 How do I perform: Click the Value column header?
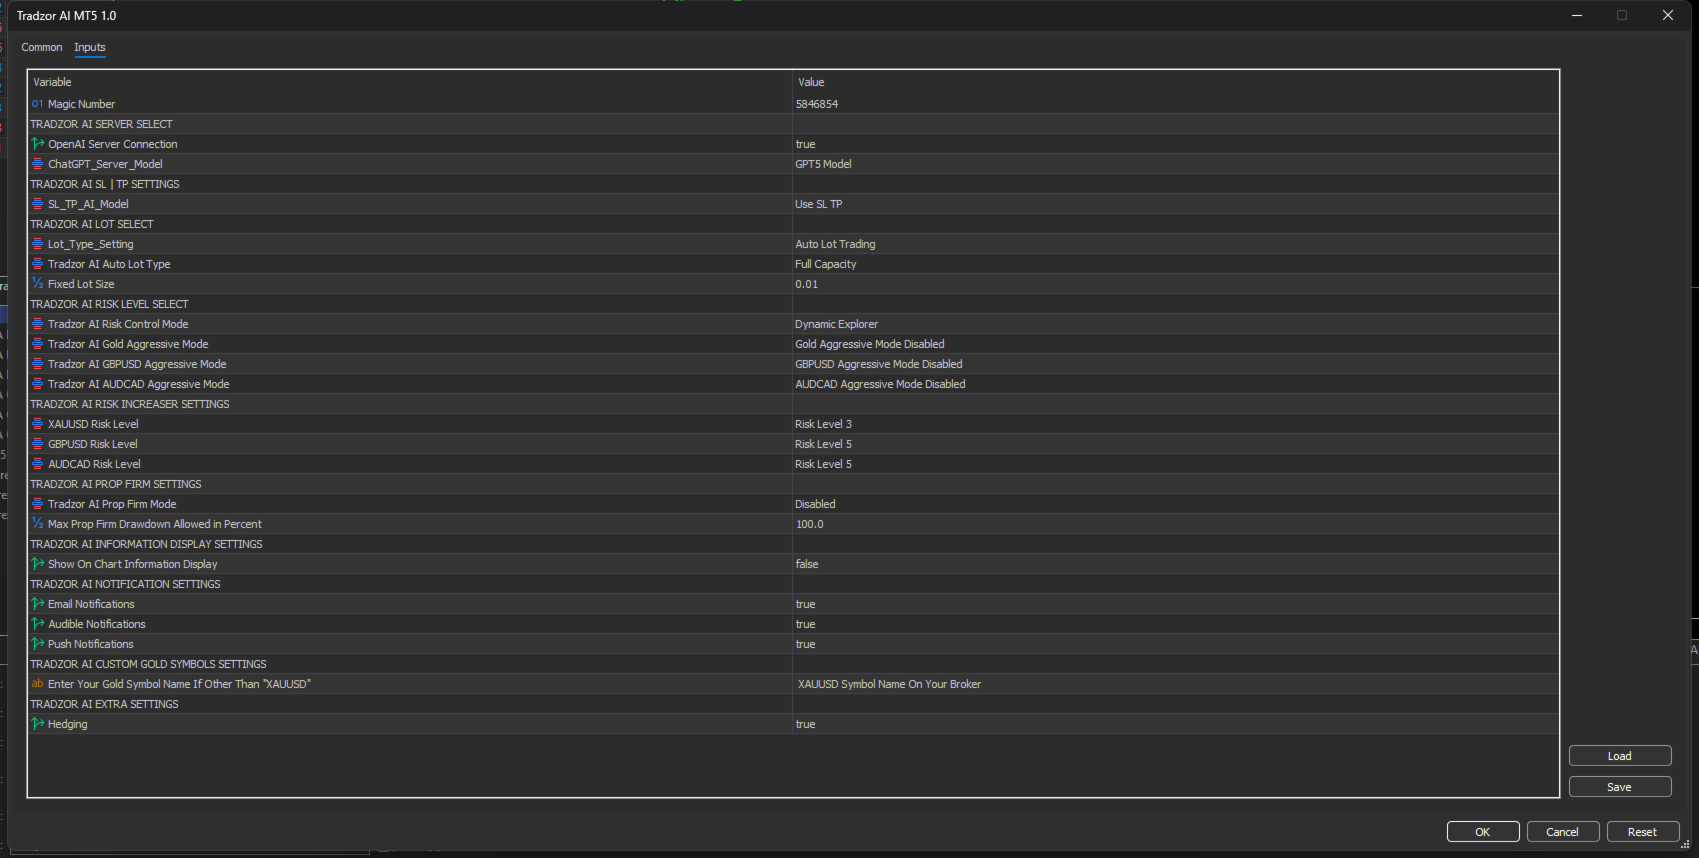click(x=1175, y=82)
